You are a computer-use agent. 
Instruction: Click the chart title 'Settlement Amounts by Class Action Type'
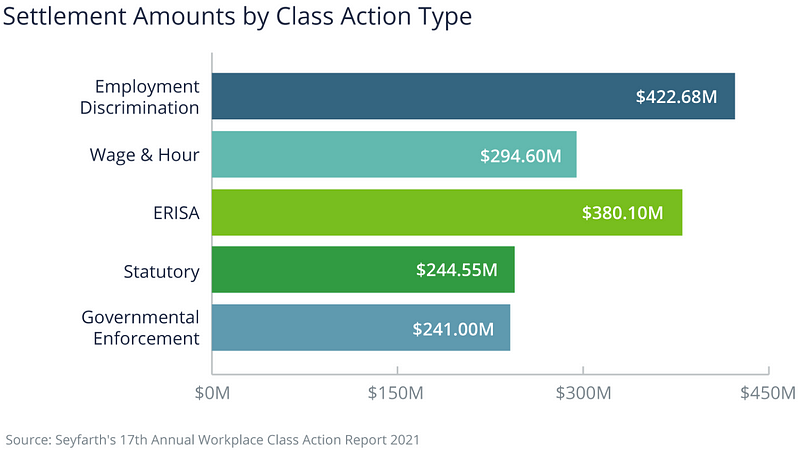point(238,18)
